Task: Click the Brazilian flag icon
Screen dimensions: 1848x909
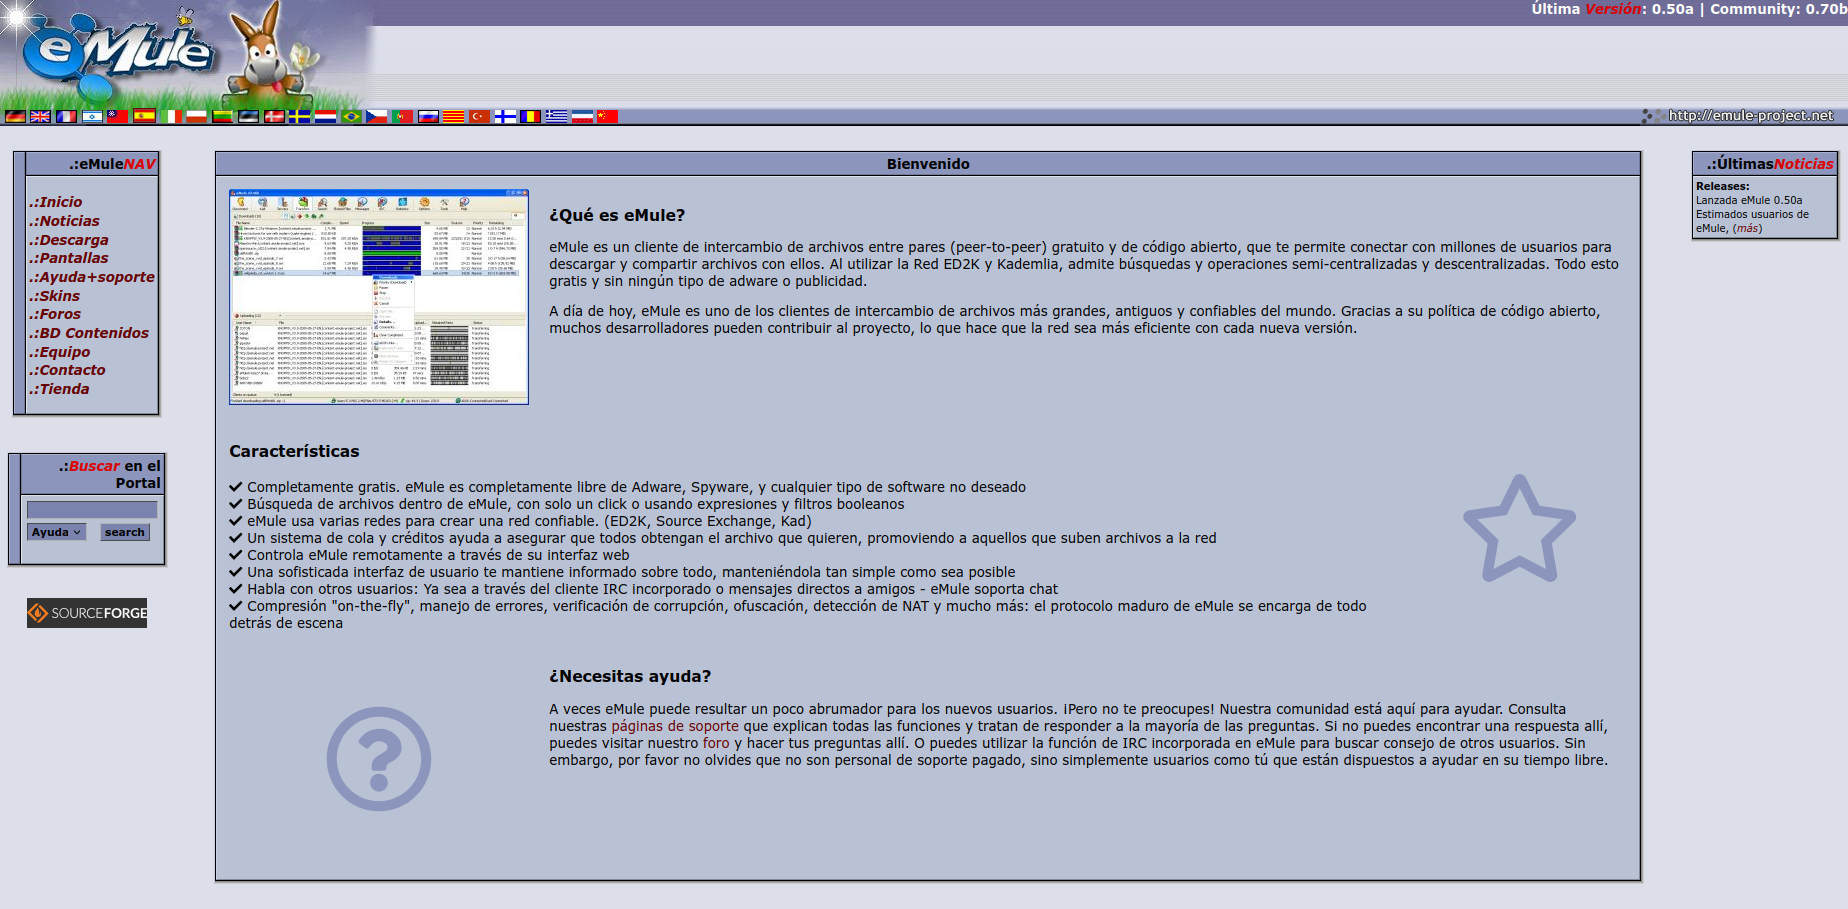Action: pyautogui.click(x=351, y=117)
